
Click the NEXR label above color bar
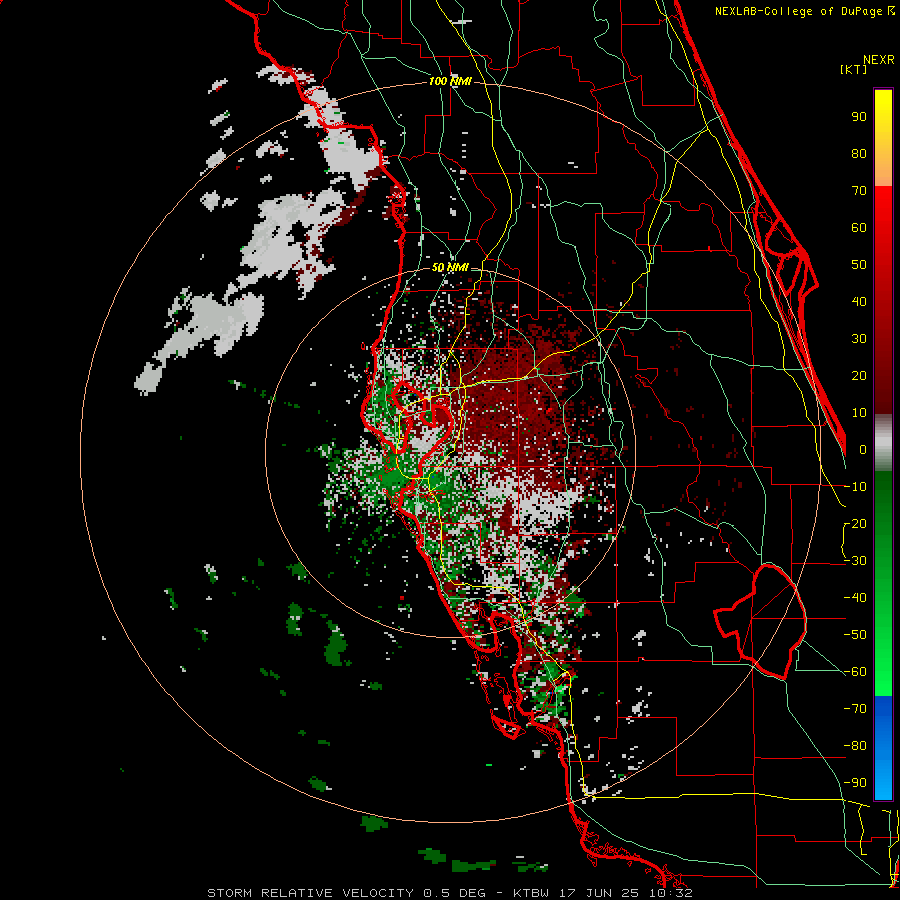(879, 60)
